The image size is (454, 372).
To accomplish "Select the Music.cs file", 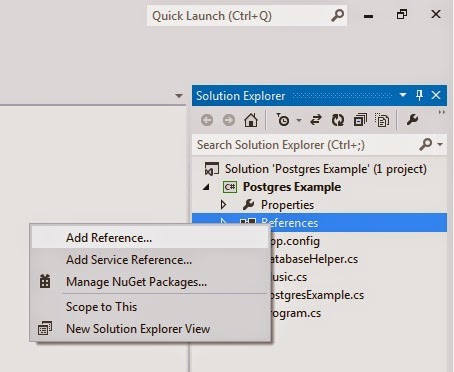I will click(x=289, y=277).
